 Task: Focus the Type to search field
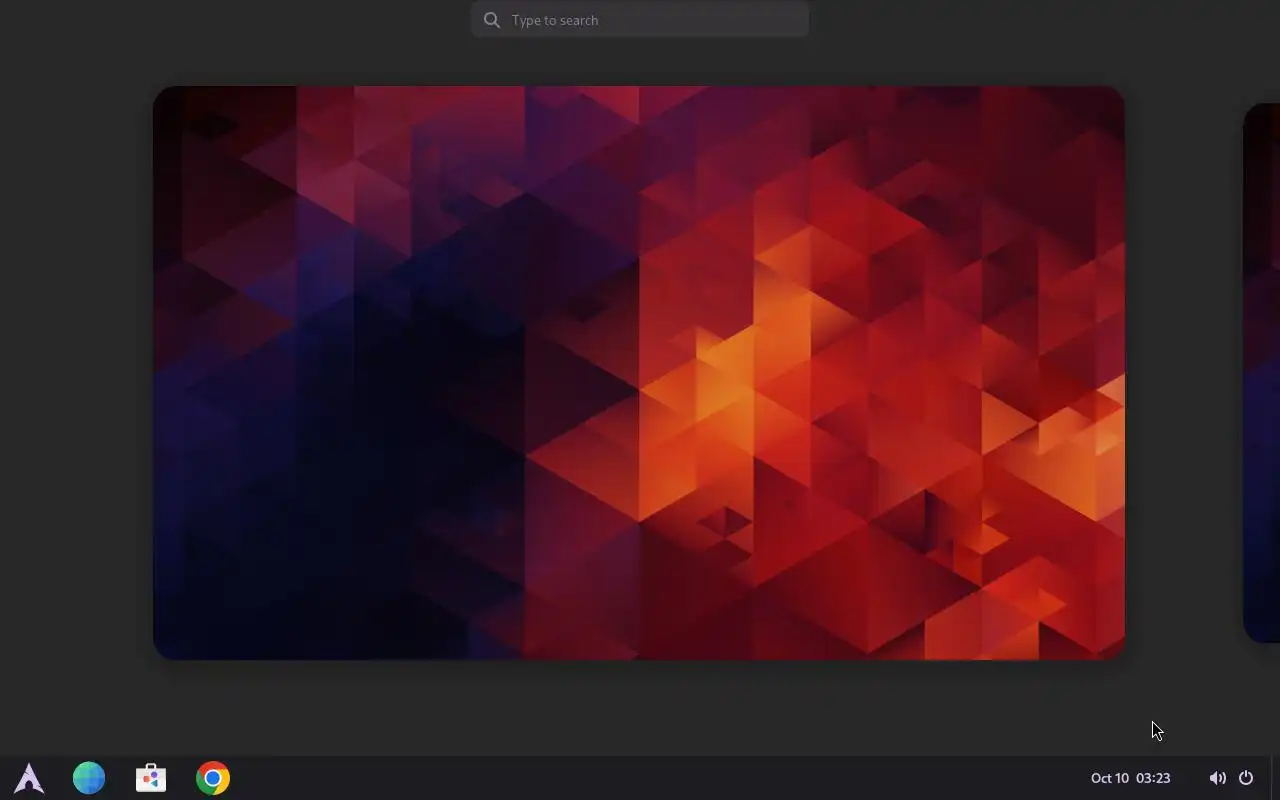pyautogui.click(x=640, y=20)
